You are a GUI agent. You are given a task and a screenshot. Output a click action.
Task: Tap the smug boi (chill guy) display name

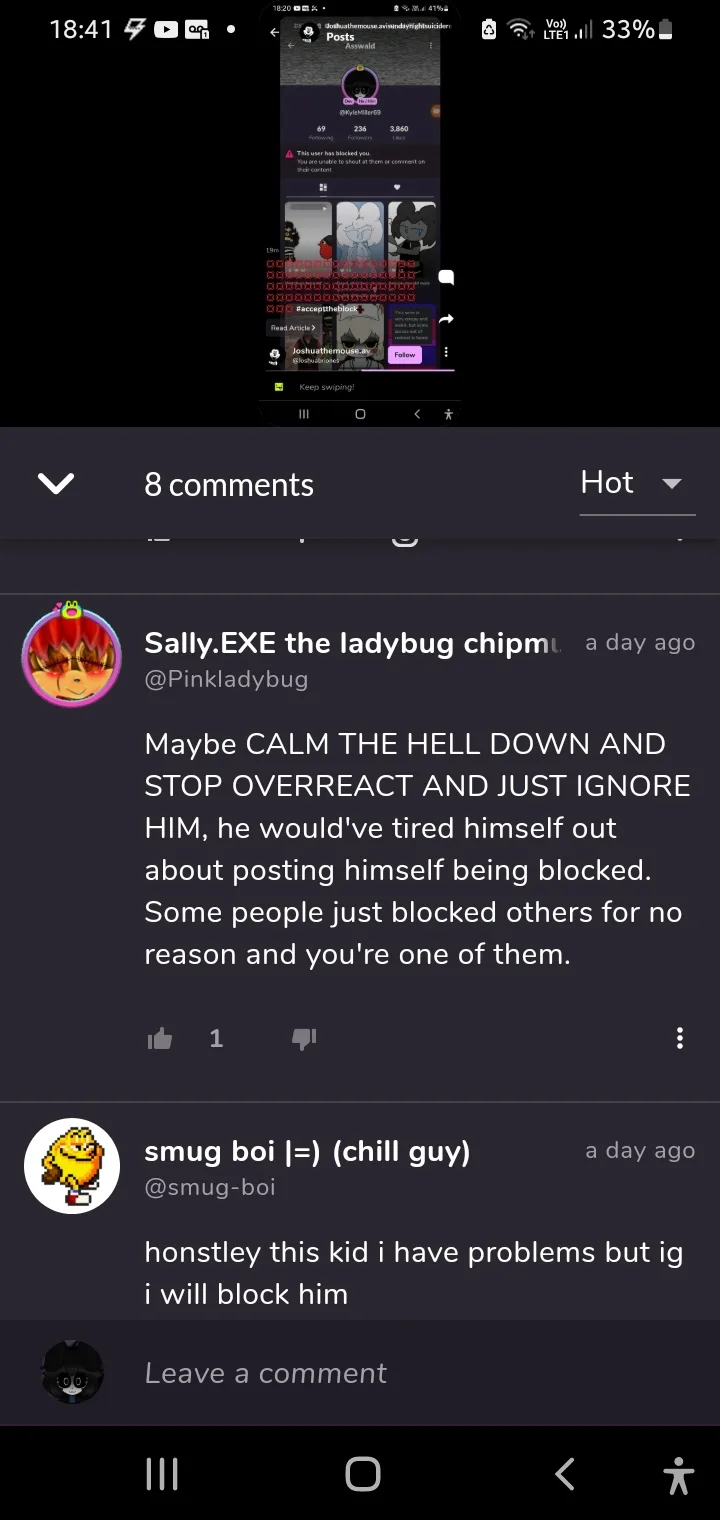[307, 1151]
